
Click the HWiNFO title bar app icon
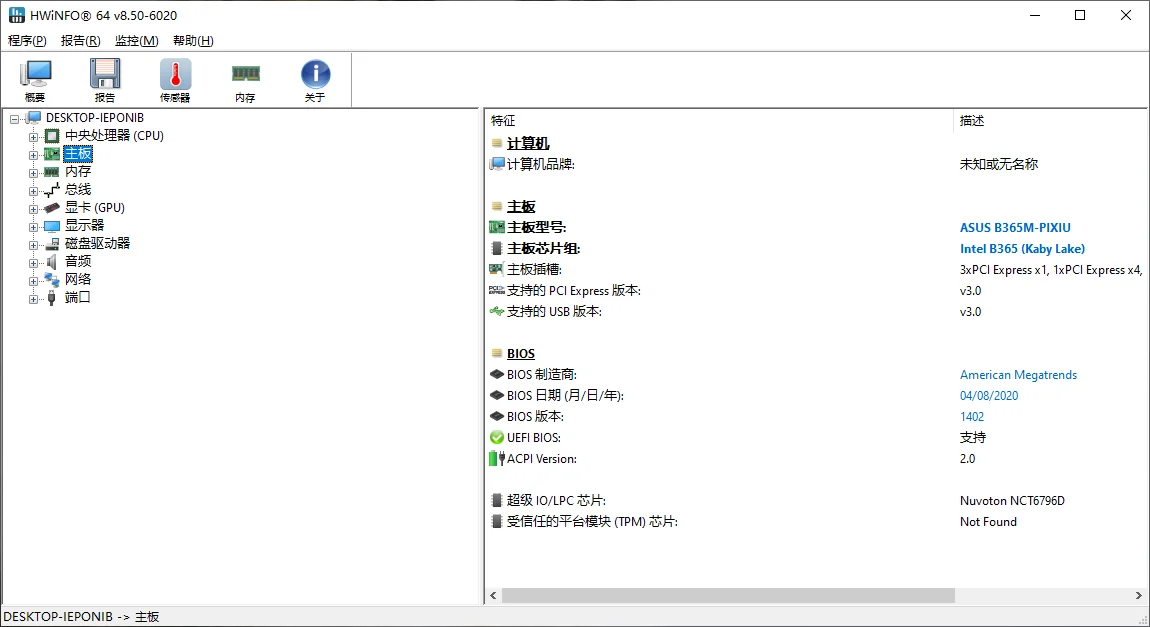click(x=16, y=15)
